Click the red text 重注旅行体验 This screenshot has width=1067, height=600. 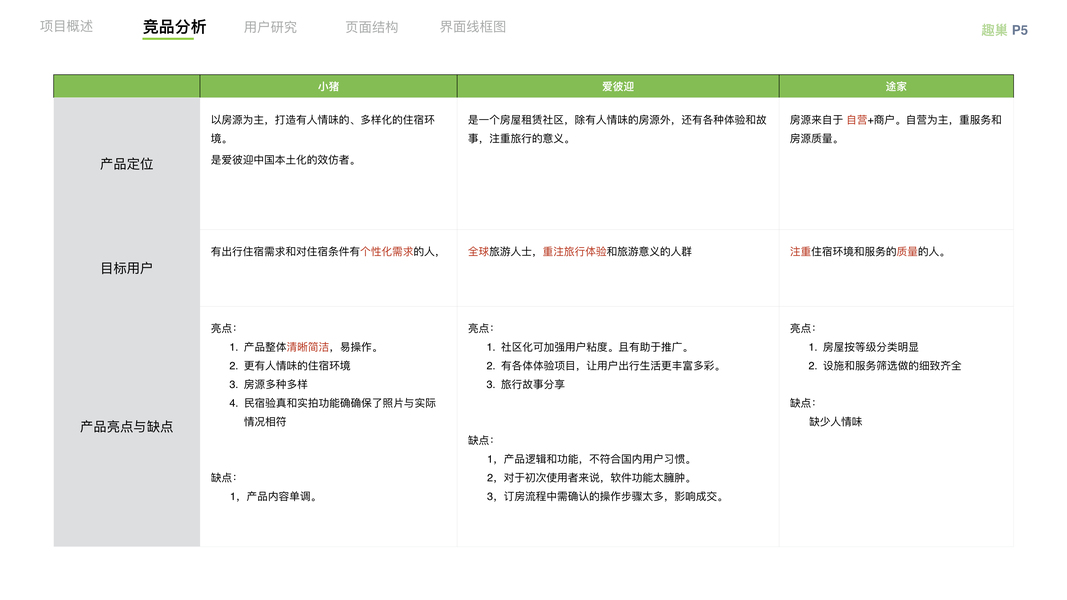574,252
